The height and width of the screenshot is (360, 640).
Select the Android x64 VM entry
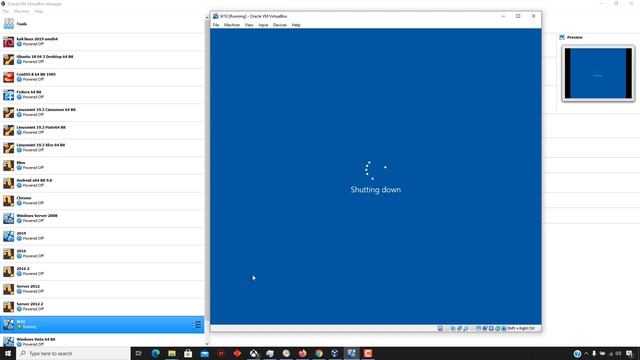(x=102, y=183)
